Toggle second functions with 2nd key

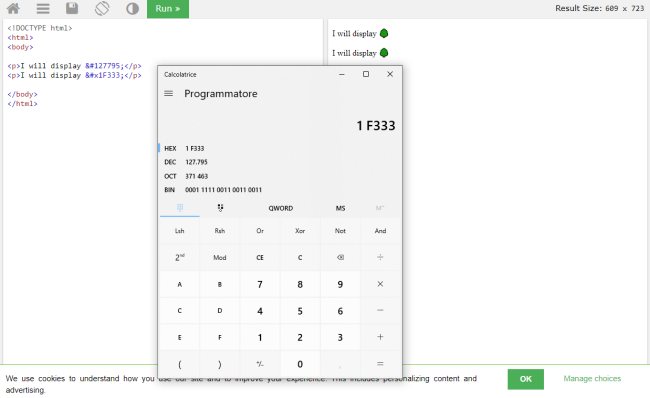pyautogui.click(x=179, y=257)
